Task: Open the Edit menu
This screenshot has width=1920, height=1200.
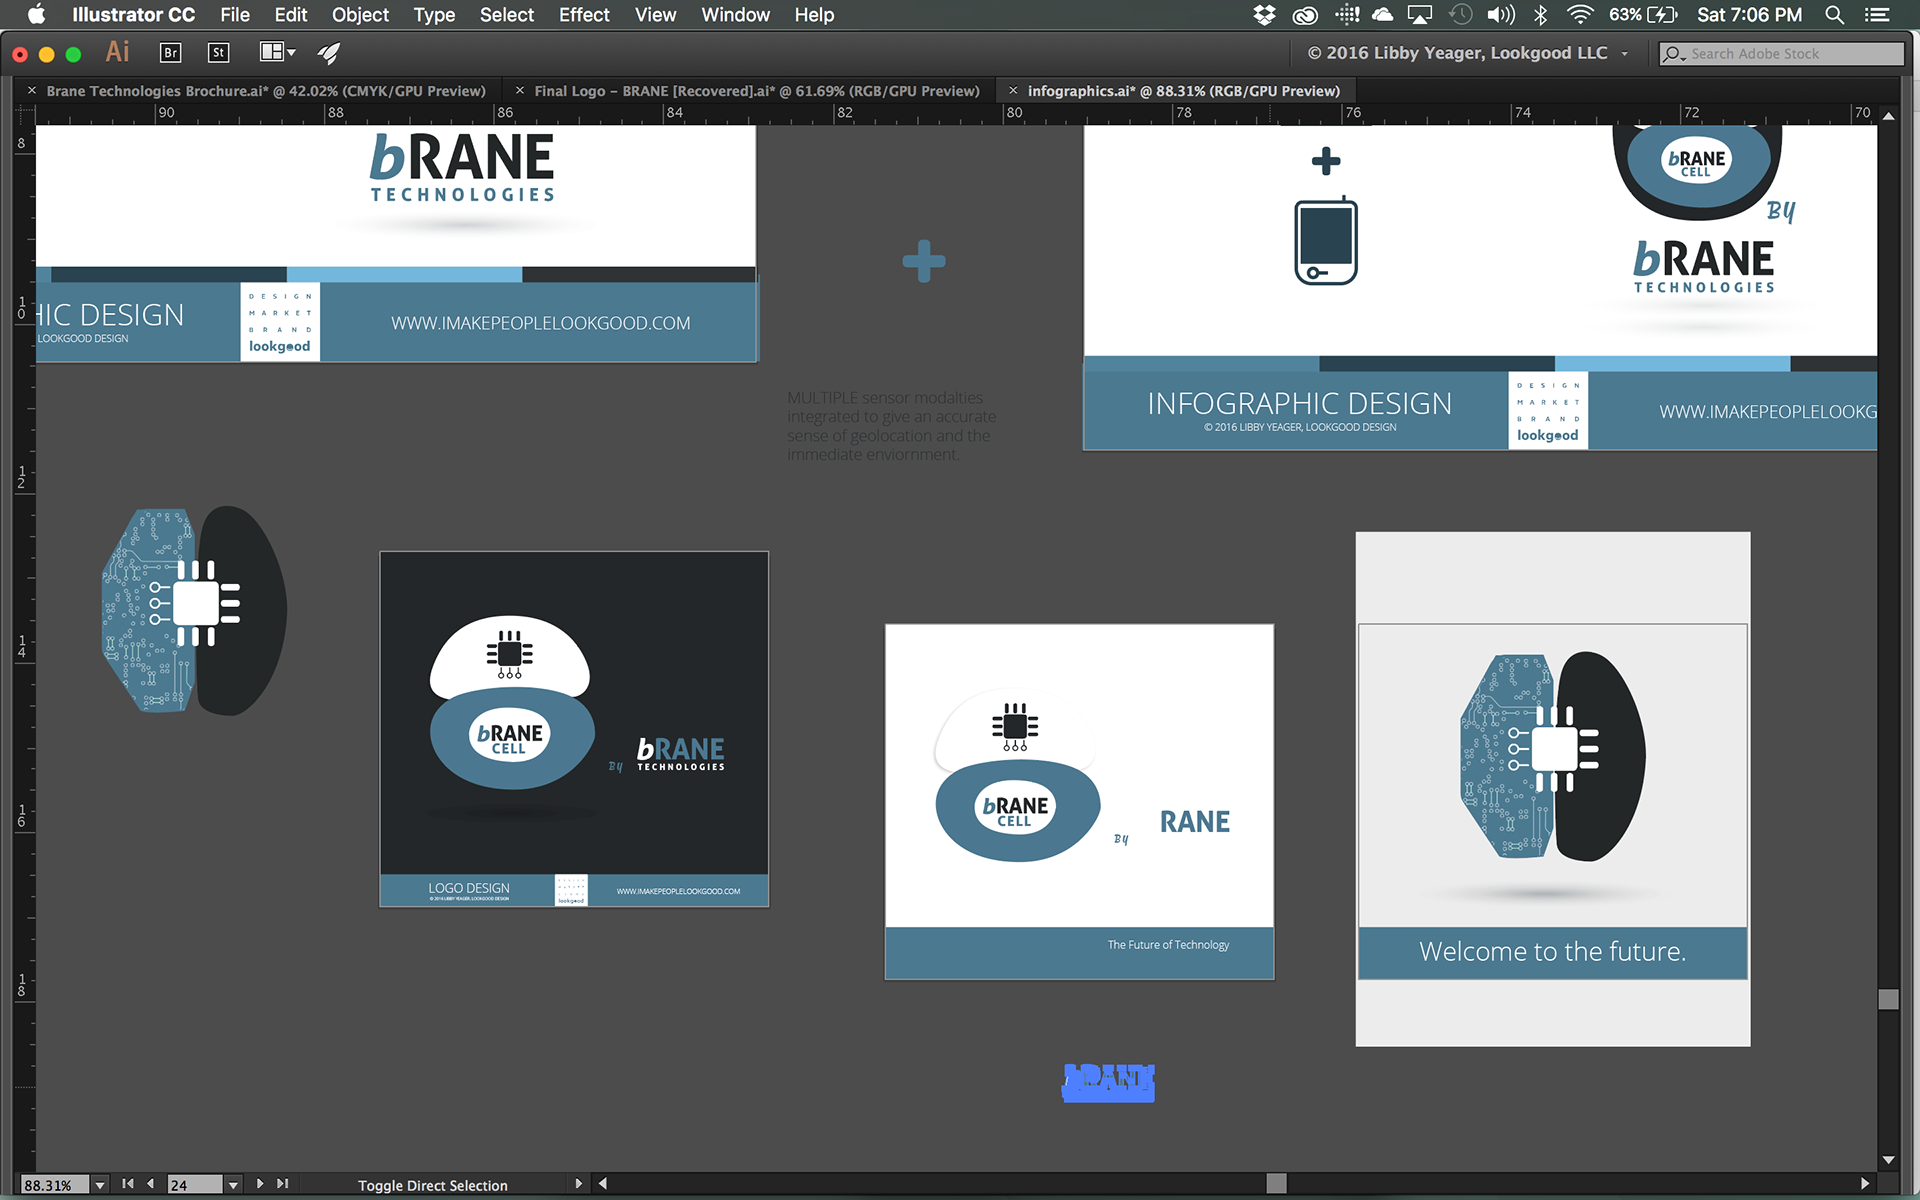Action: coord(291,14)
